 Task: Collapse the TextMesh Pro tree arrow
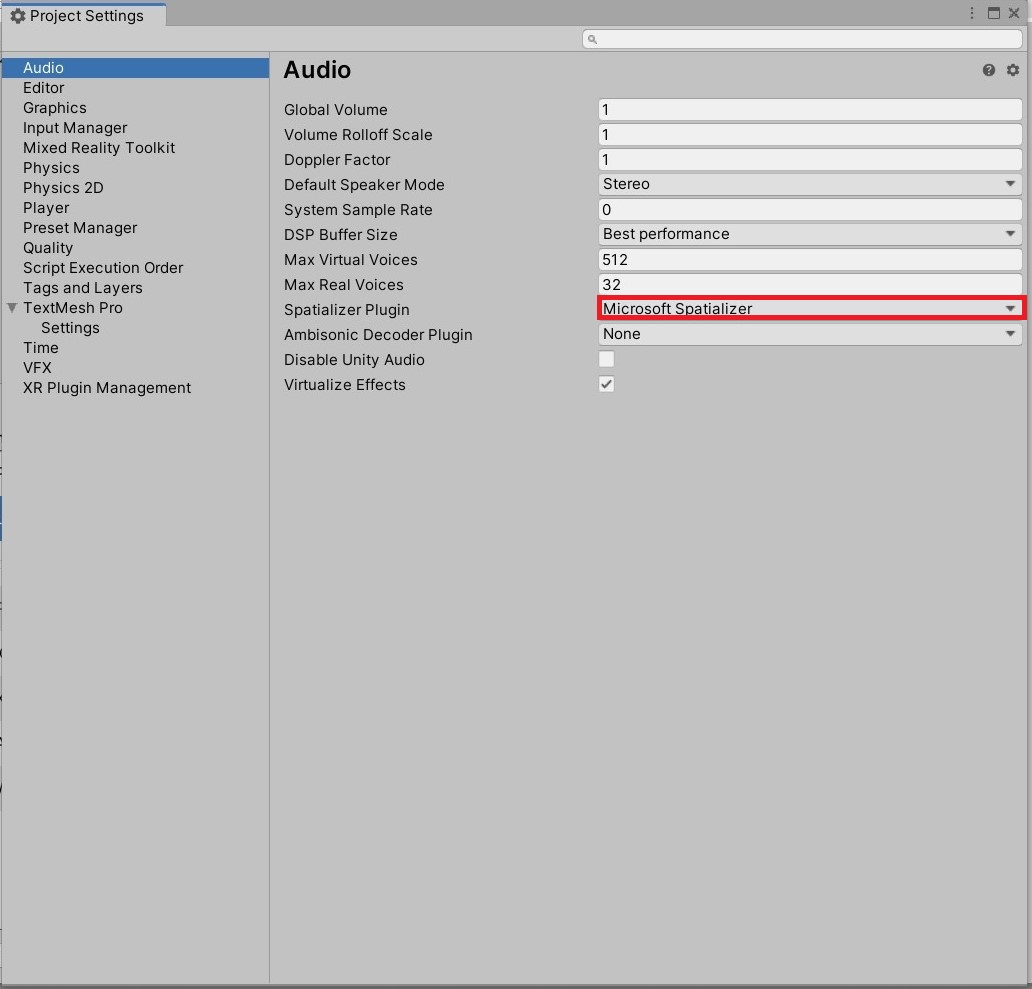tap(12, 308)
